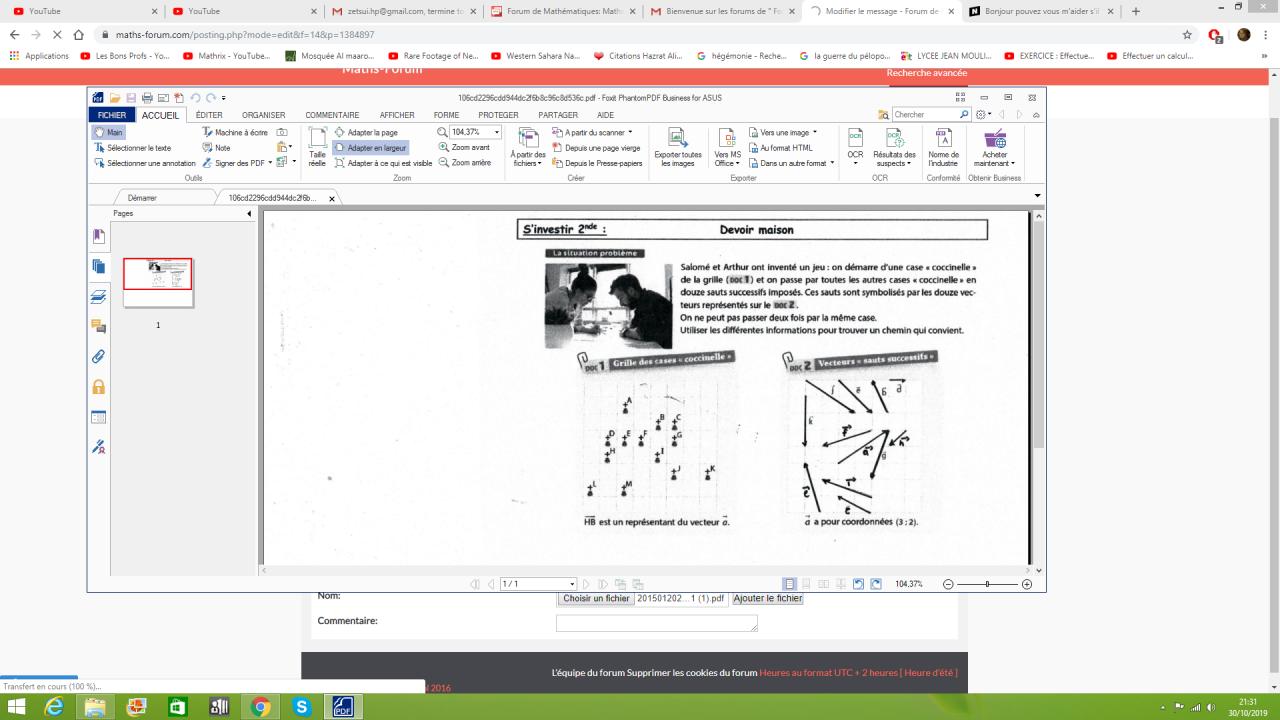The image size is (1280, 720).
Task: Open the PARTAGER ribbon tab
Action: (558, 115)
